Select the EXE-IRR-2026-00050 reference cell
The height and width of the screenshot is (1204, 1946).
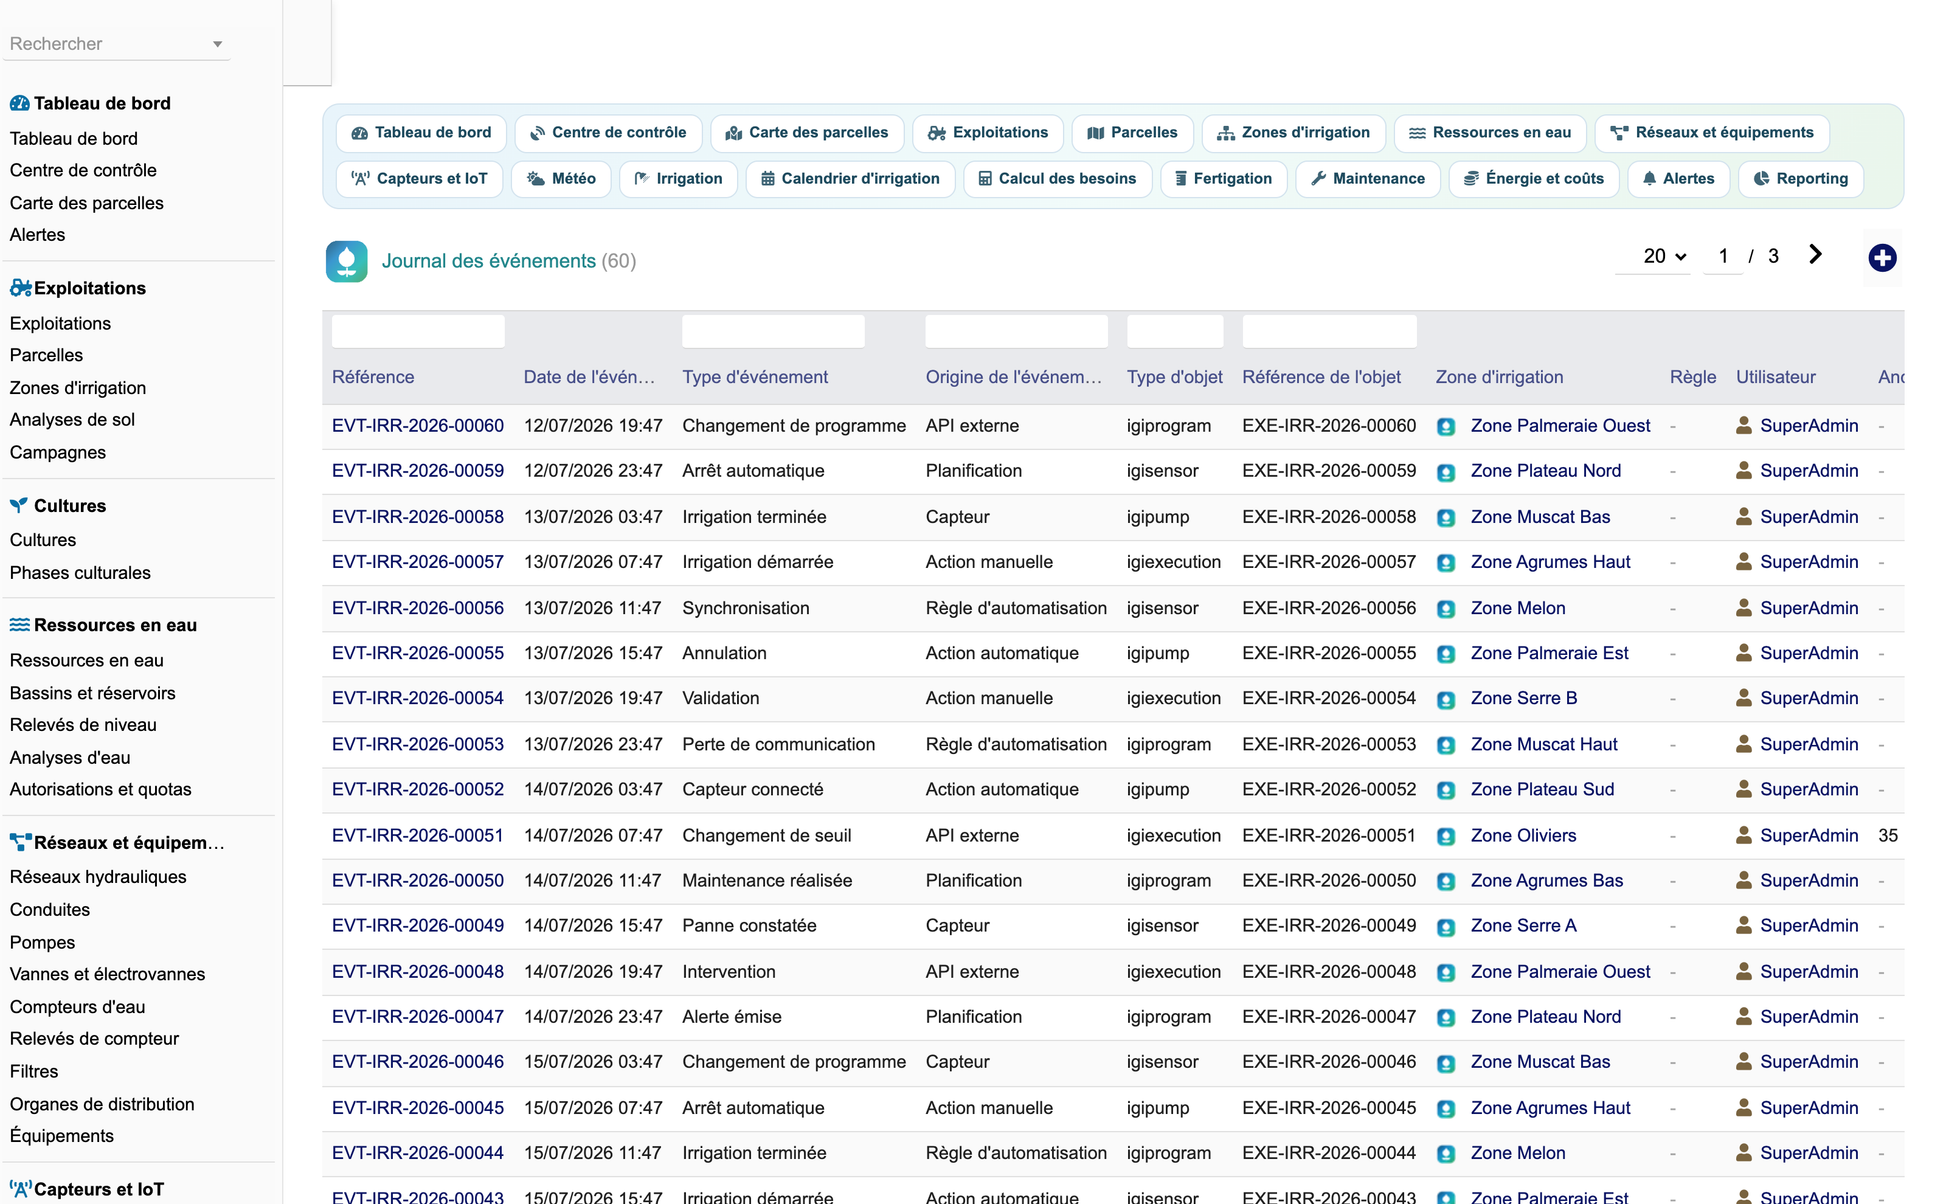pos(1329,881)
